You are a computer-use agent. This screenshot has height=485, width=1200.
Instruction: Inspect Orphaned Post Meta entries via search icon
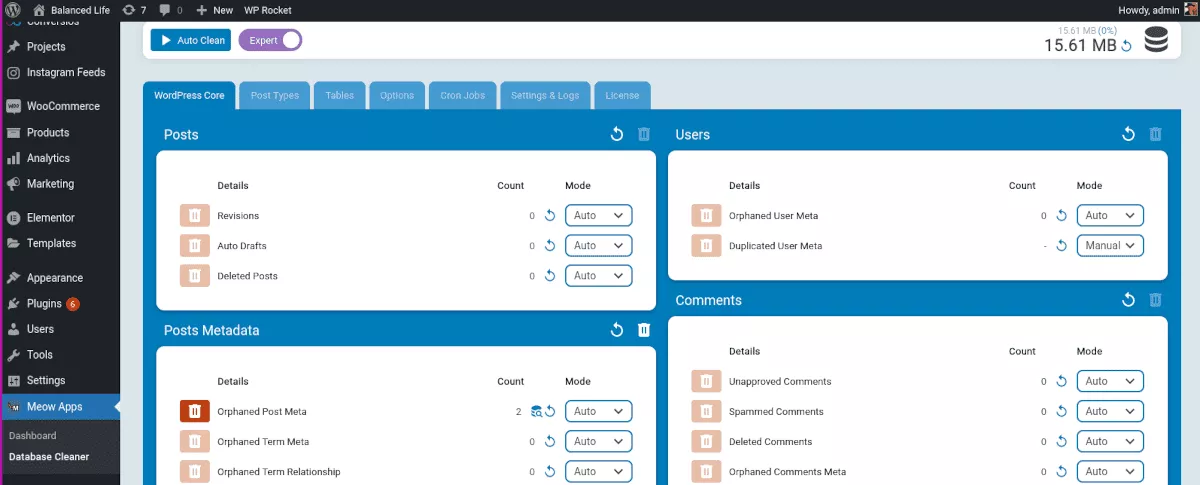536,411
